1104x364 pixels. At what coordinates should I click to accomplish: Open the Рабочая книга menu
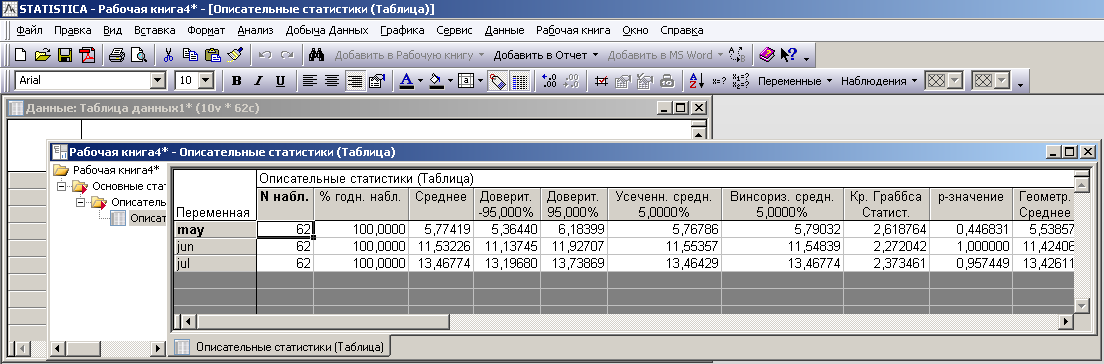(573, 30)
